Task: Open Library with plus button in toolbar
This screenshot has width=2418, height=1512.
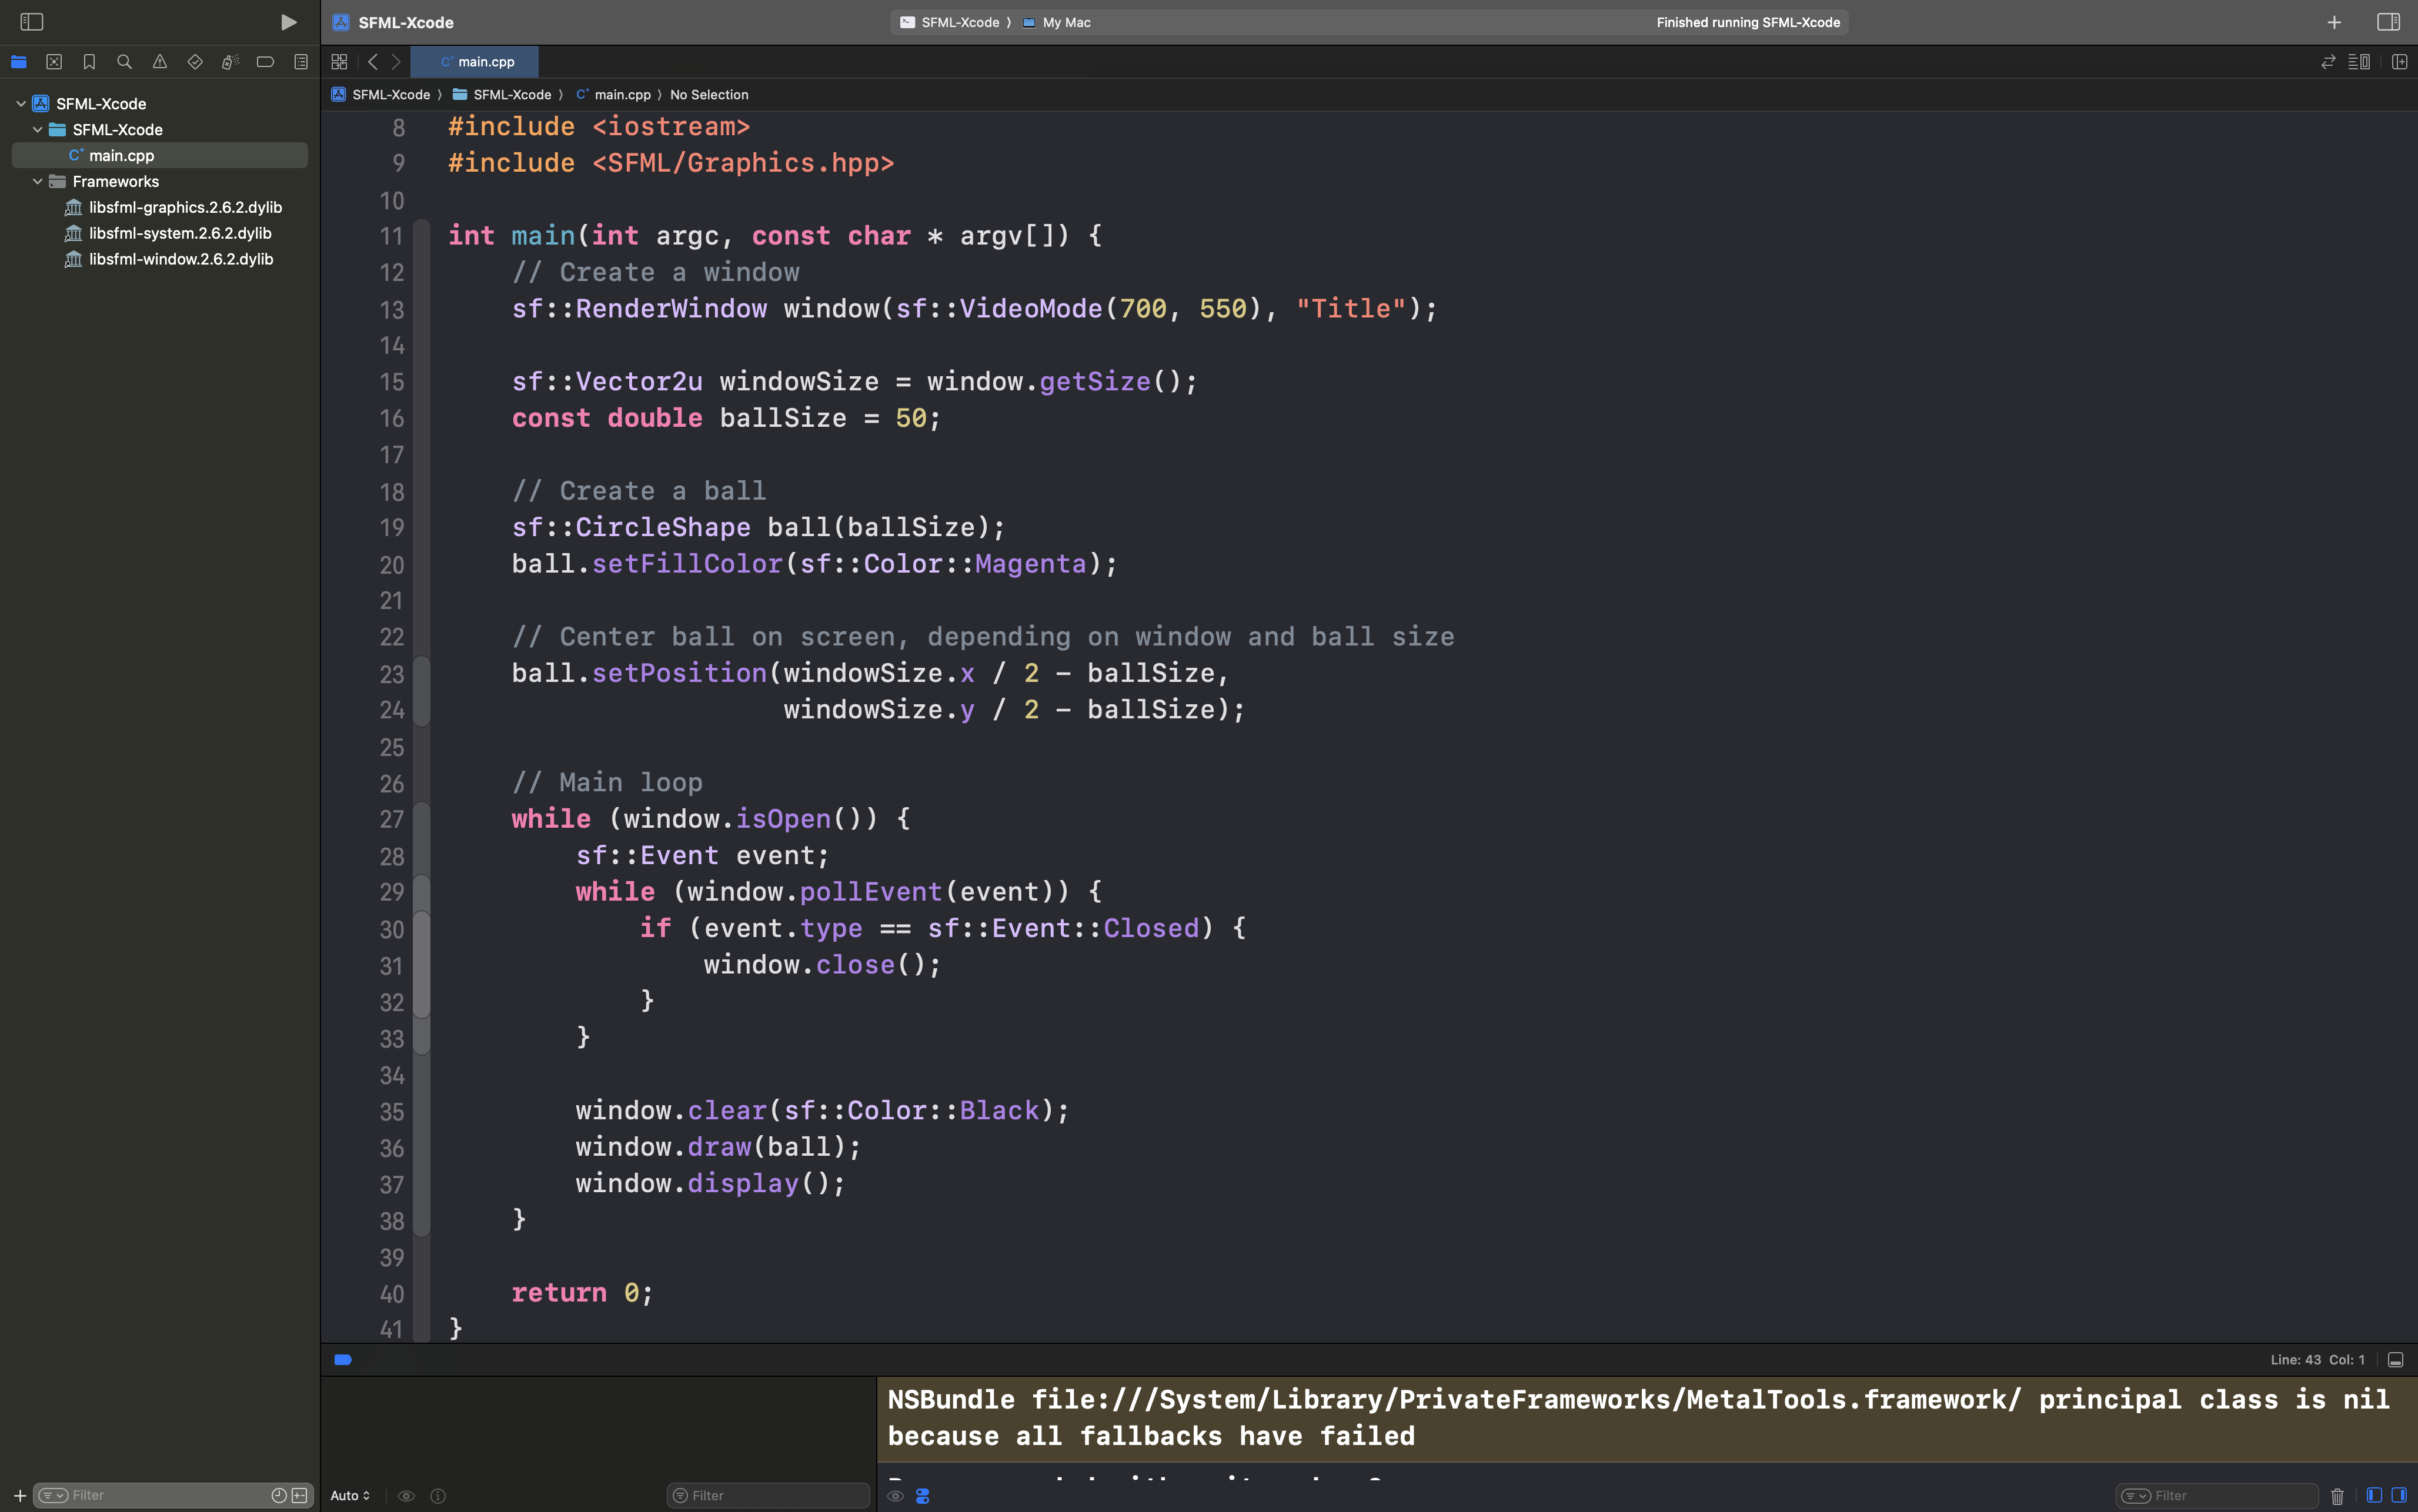Action: click(x=2334, y=22)
